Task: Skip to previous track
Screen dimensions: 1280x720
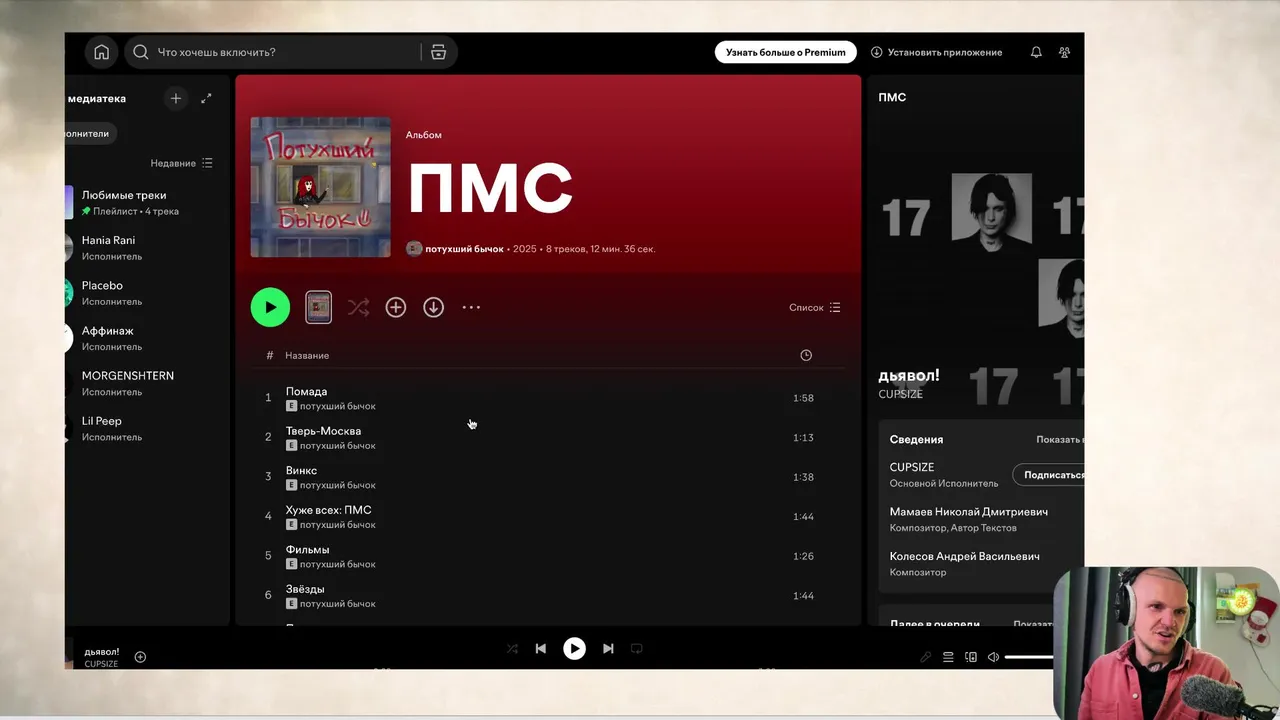Action: pyautogui.click(x=540, y=648)
